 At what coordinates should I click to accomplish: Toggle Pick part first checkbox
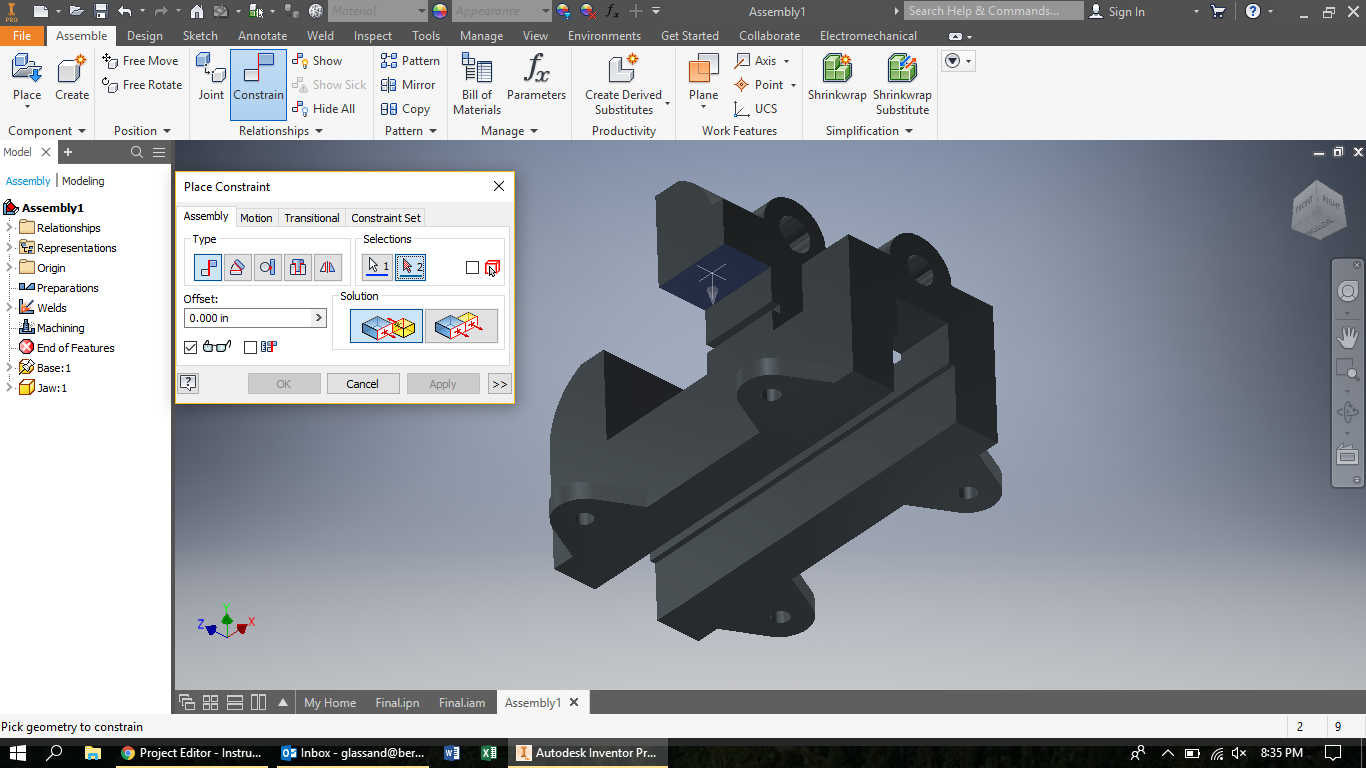click(x=473, y=268)
